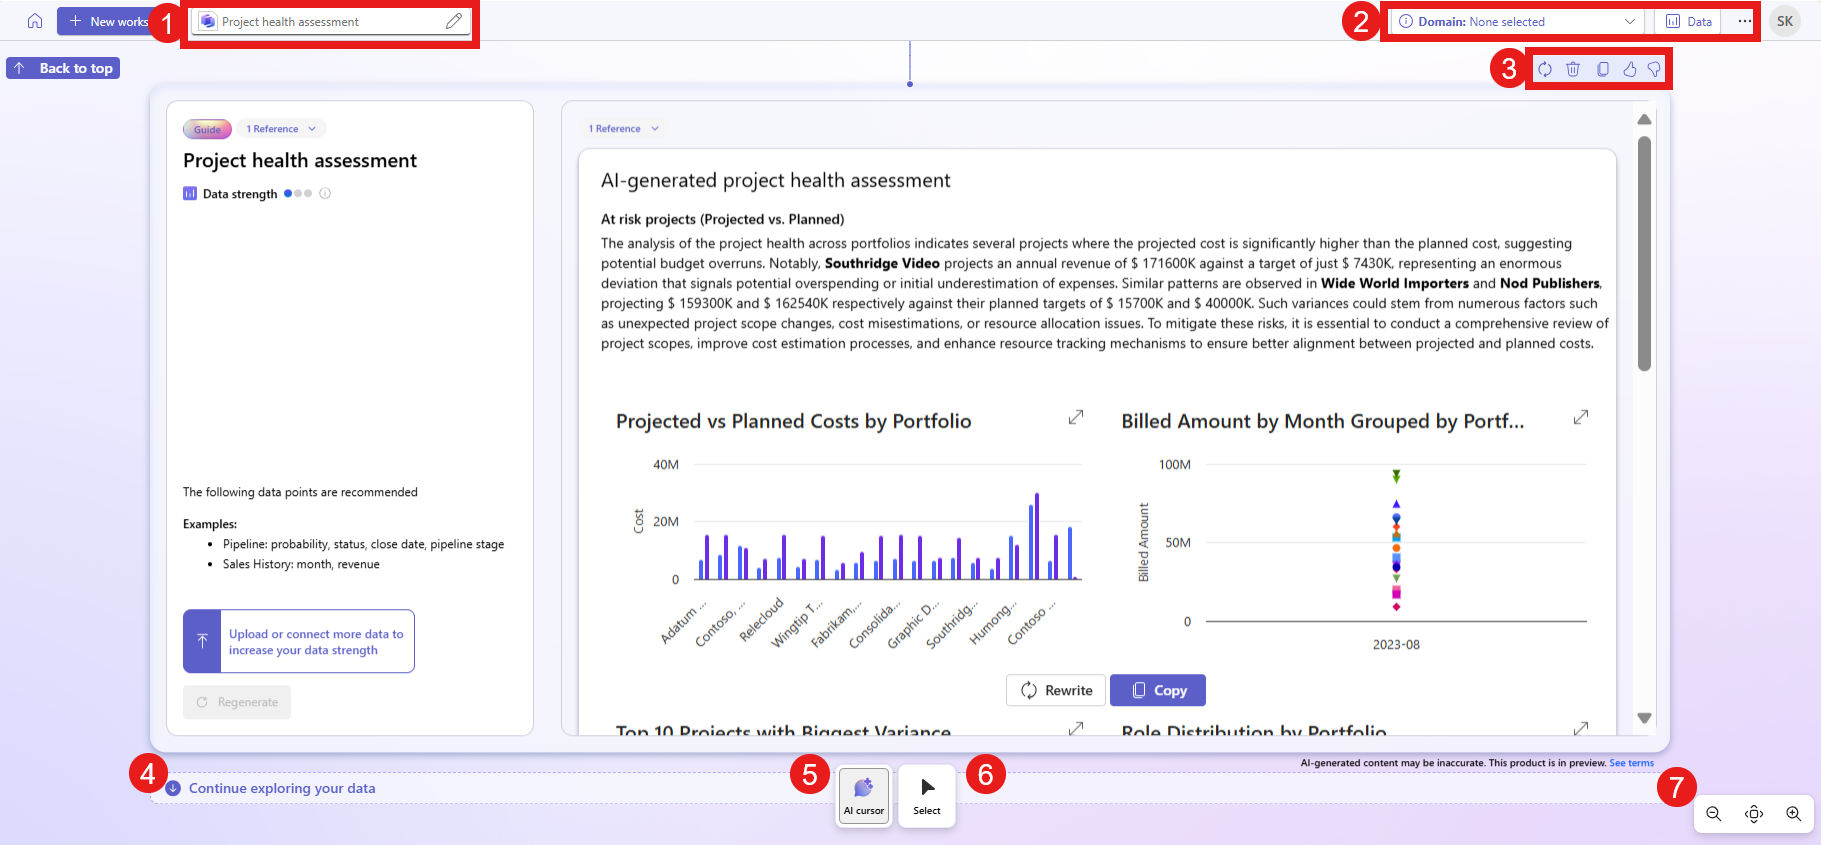This screenshot has height=845, width=1821.
Task: Click the vertical scrollbar thumb
Action: [x=1644, y=254]
